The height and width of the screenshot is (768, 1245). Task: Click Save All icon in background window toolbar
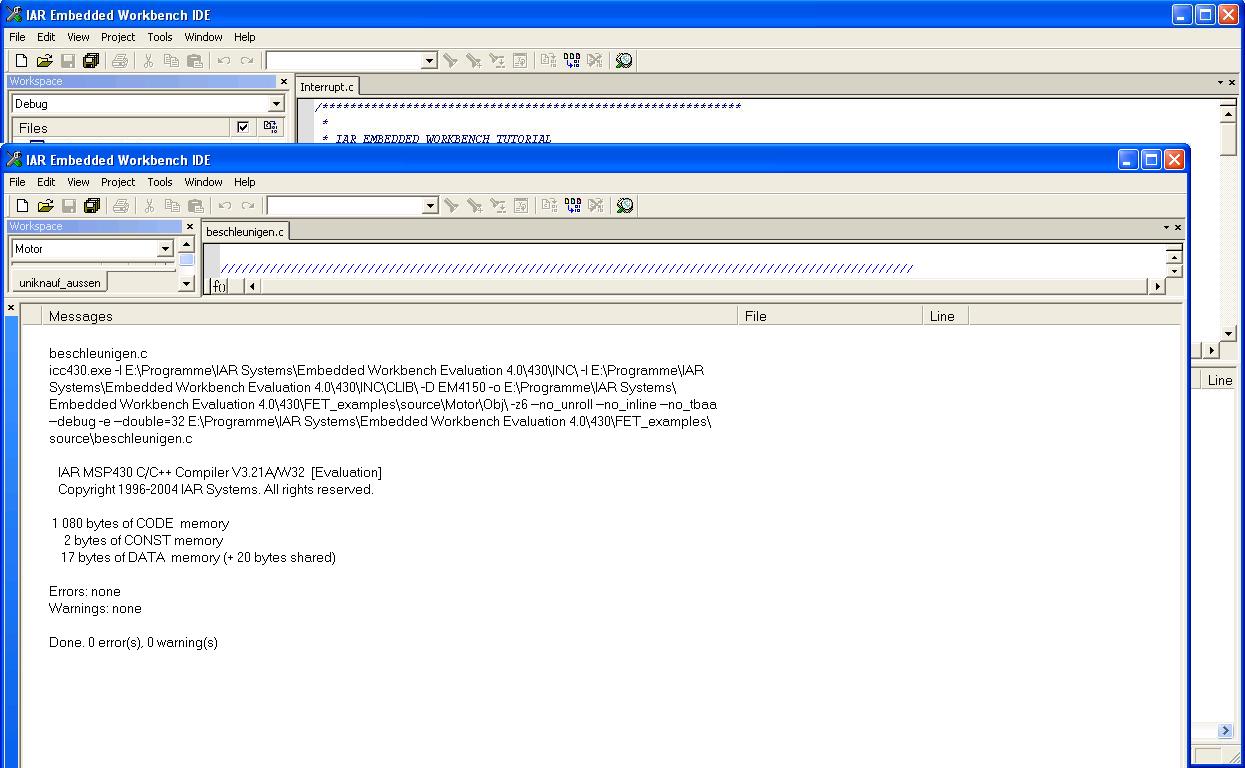click(x=91, y=61)
